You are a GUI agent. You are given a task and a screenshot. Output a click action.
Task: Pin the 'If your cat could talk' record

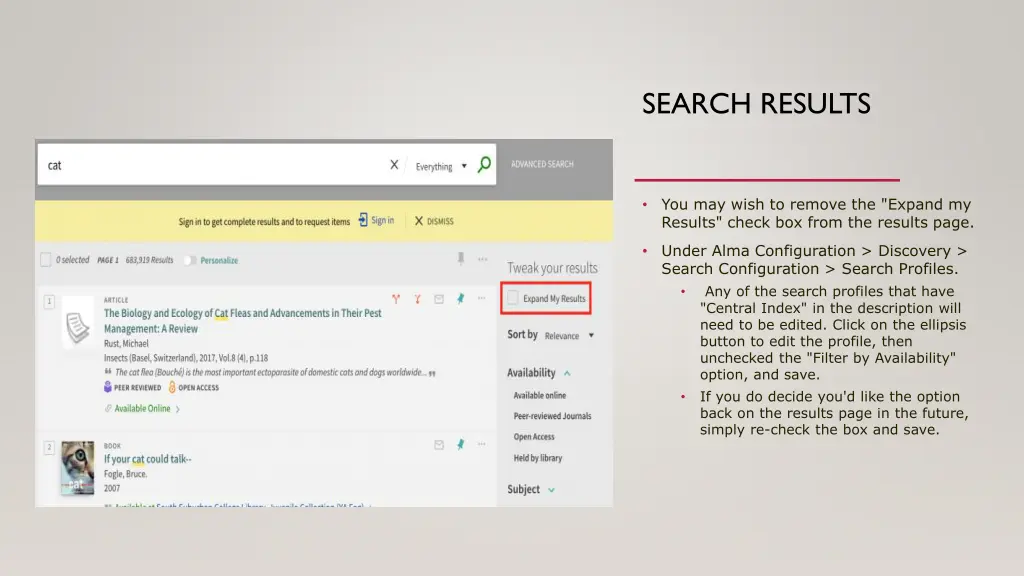(x=460, y=444)
